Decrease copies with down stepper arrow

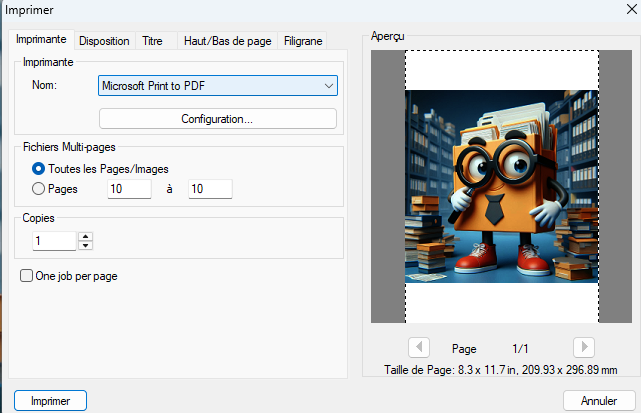tap(85, 245)
